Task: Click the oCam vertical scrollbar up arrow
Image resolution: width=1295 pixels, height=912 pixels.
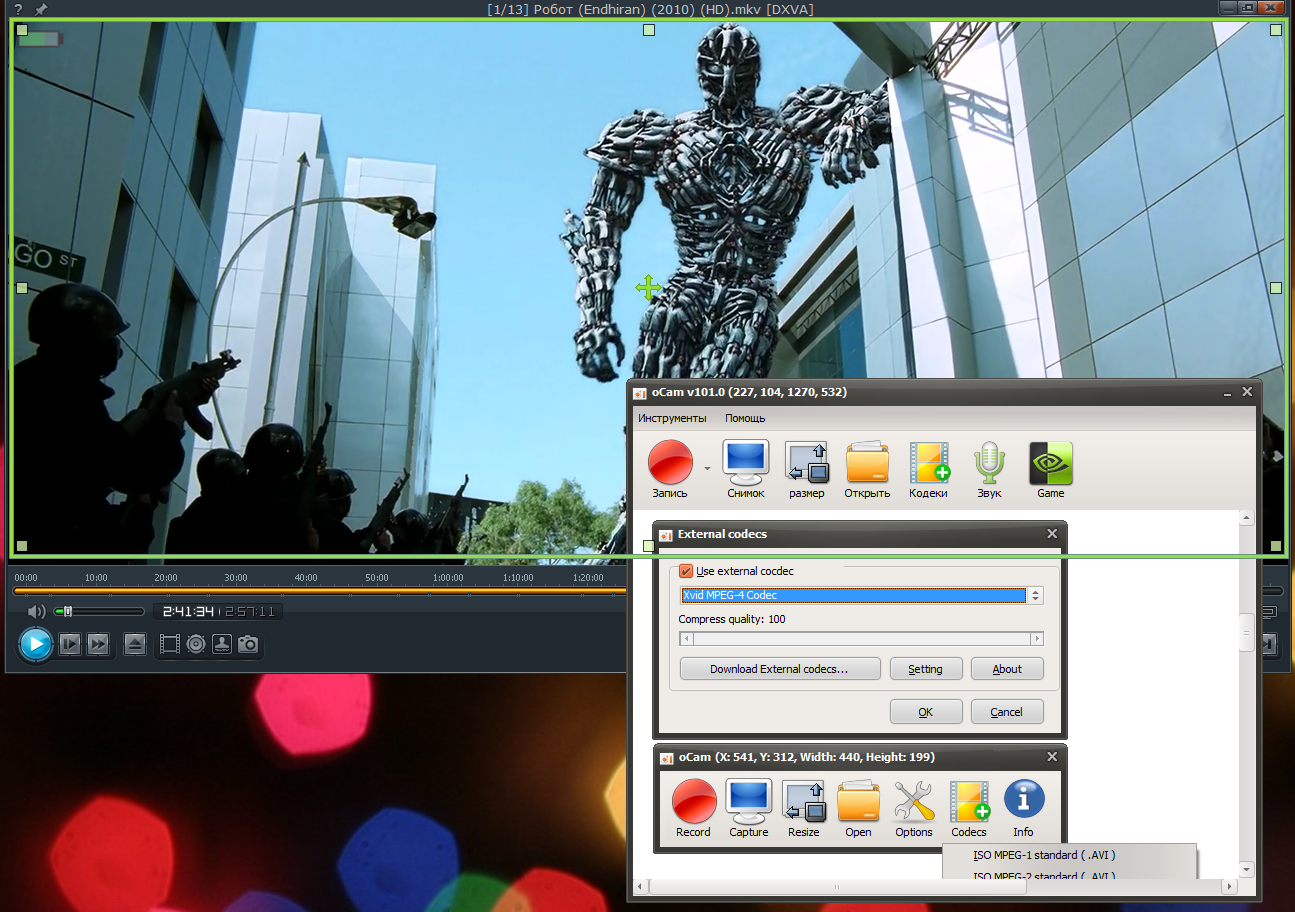Action: 1246,518
